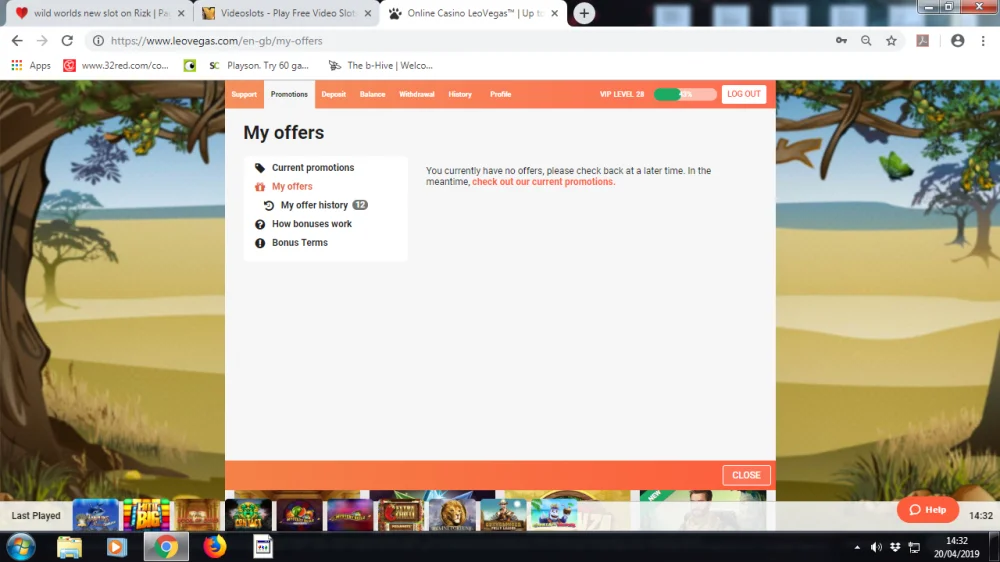Open the Hit It Big game thumbnail
1000x562 pixels.
click(146, 515)
